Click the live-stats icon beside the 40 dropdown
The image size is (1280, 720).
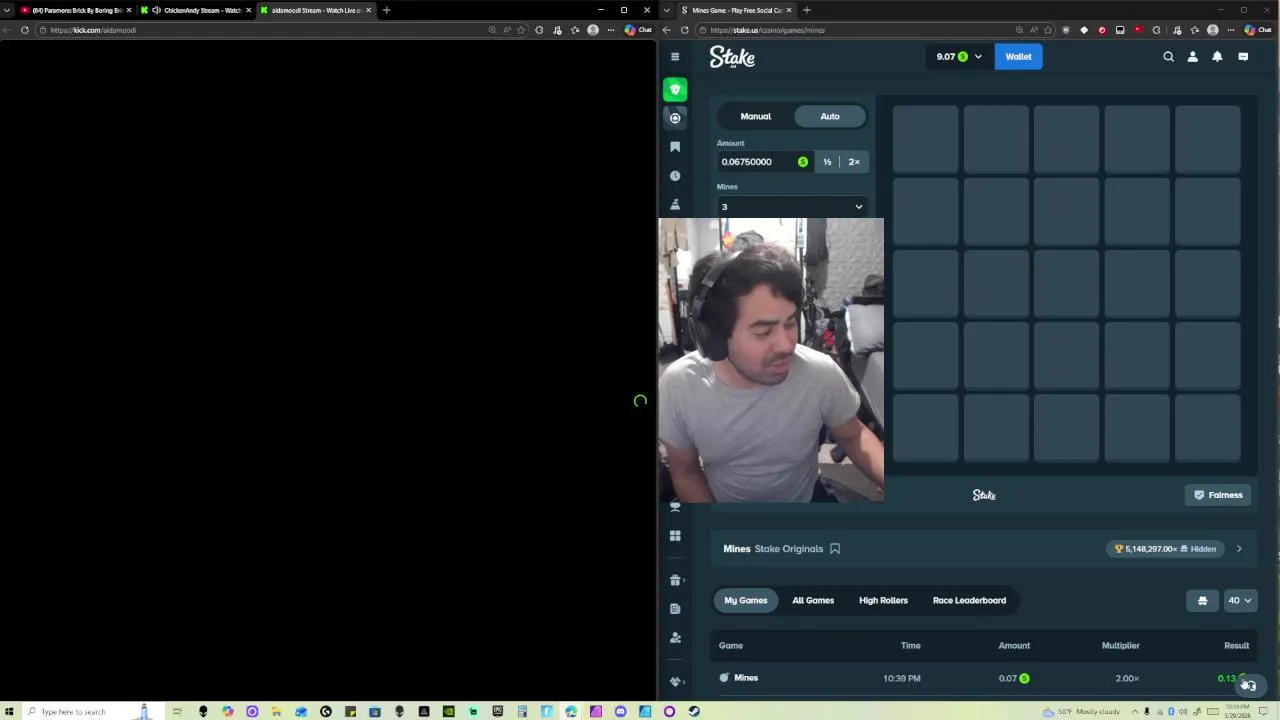1202,601
